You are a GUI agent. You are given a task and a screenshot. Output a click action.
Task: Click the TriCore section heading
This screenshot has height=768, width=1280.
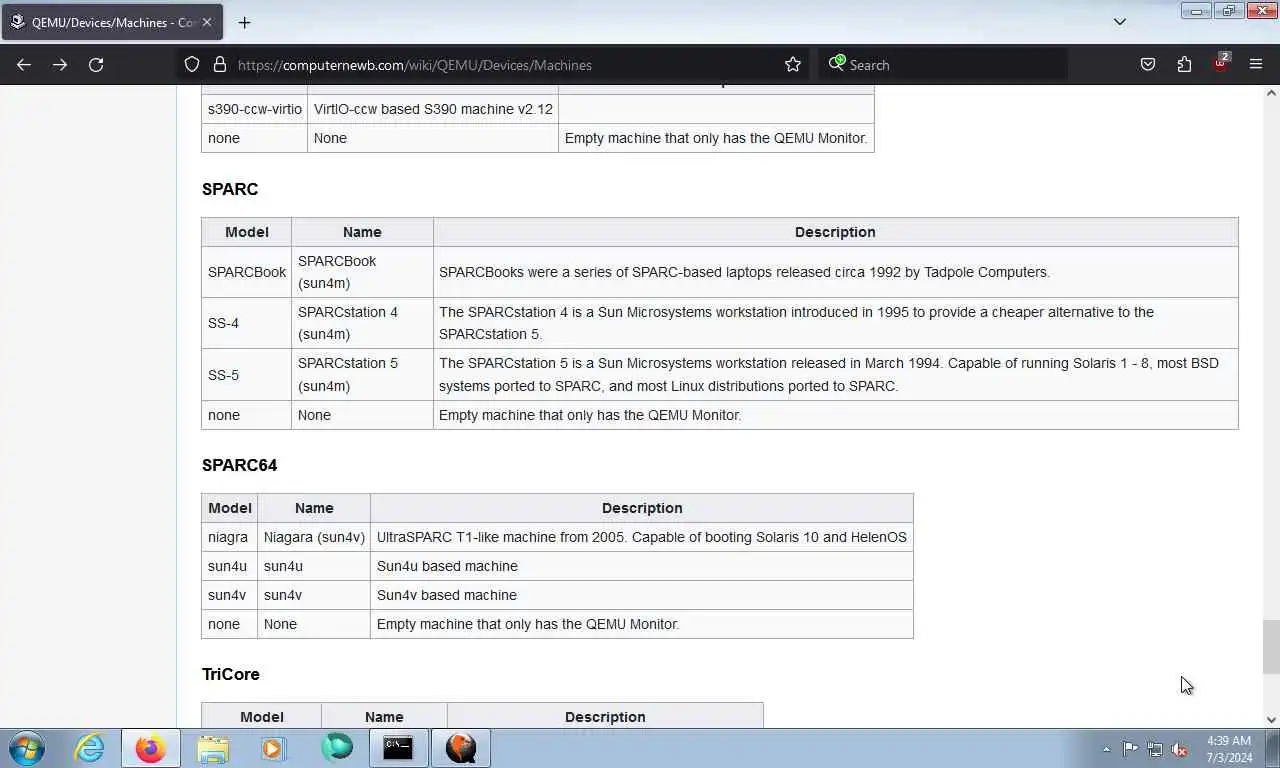(x=231, y=674)
